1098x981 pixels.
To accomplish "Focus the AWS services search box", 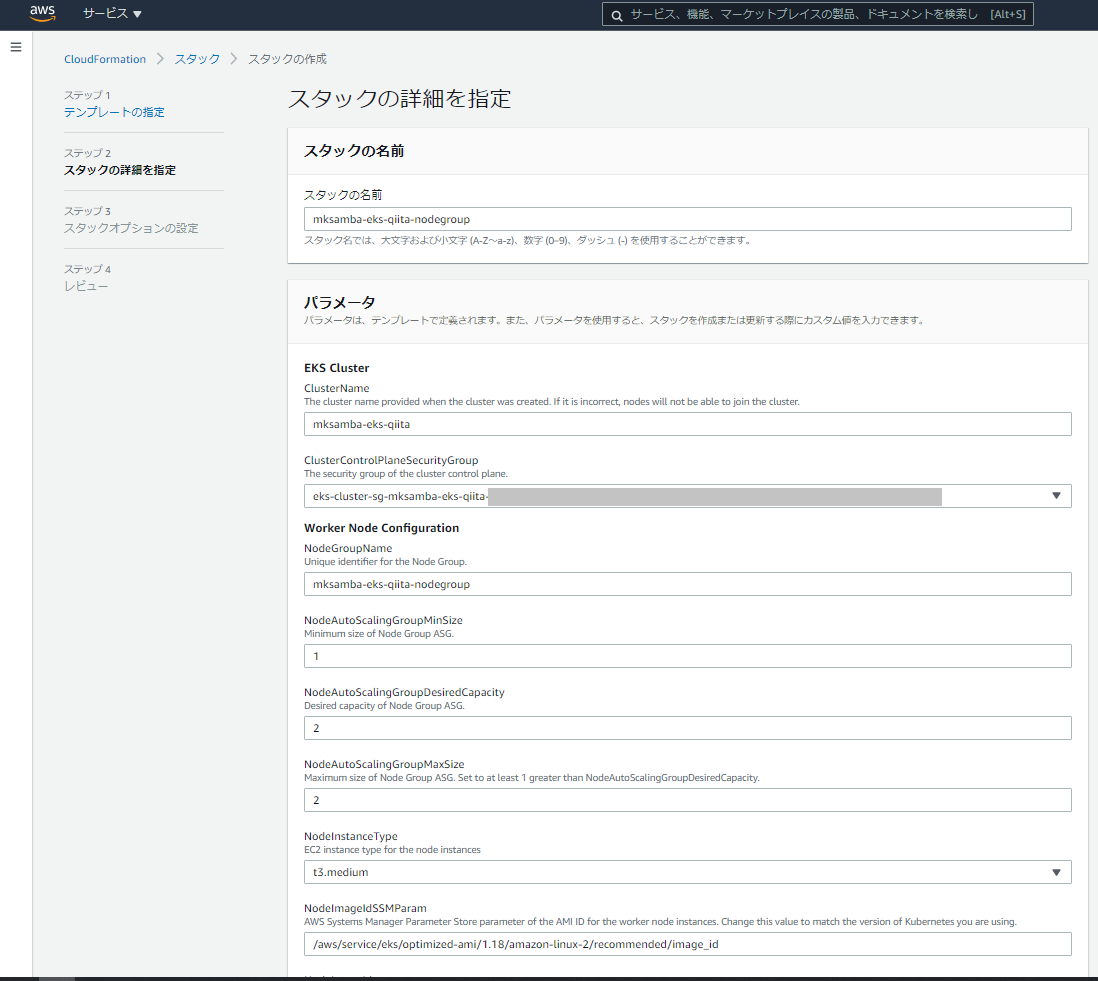I will tap(817, 14).
